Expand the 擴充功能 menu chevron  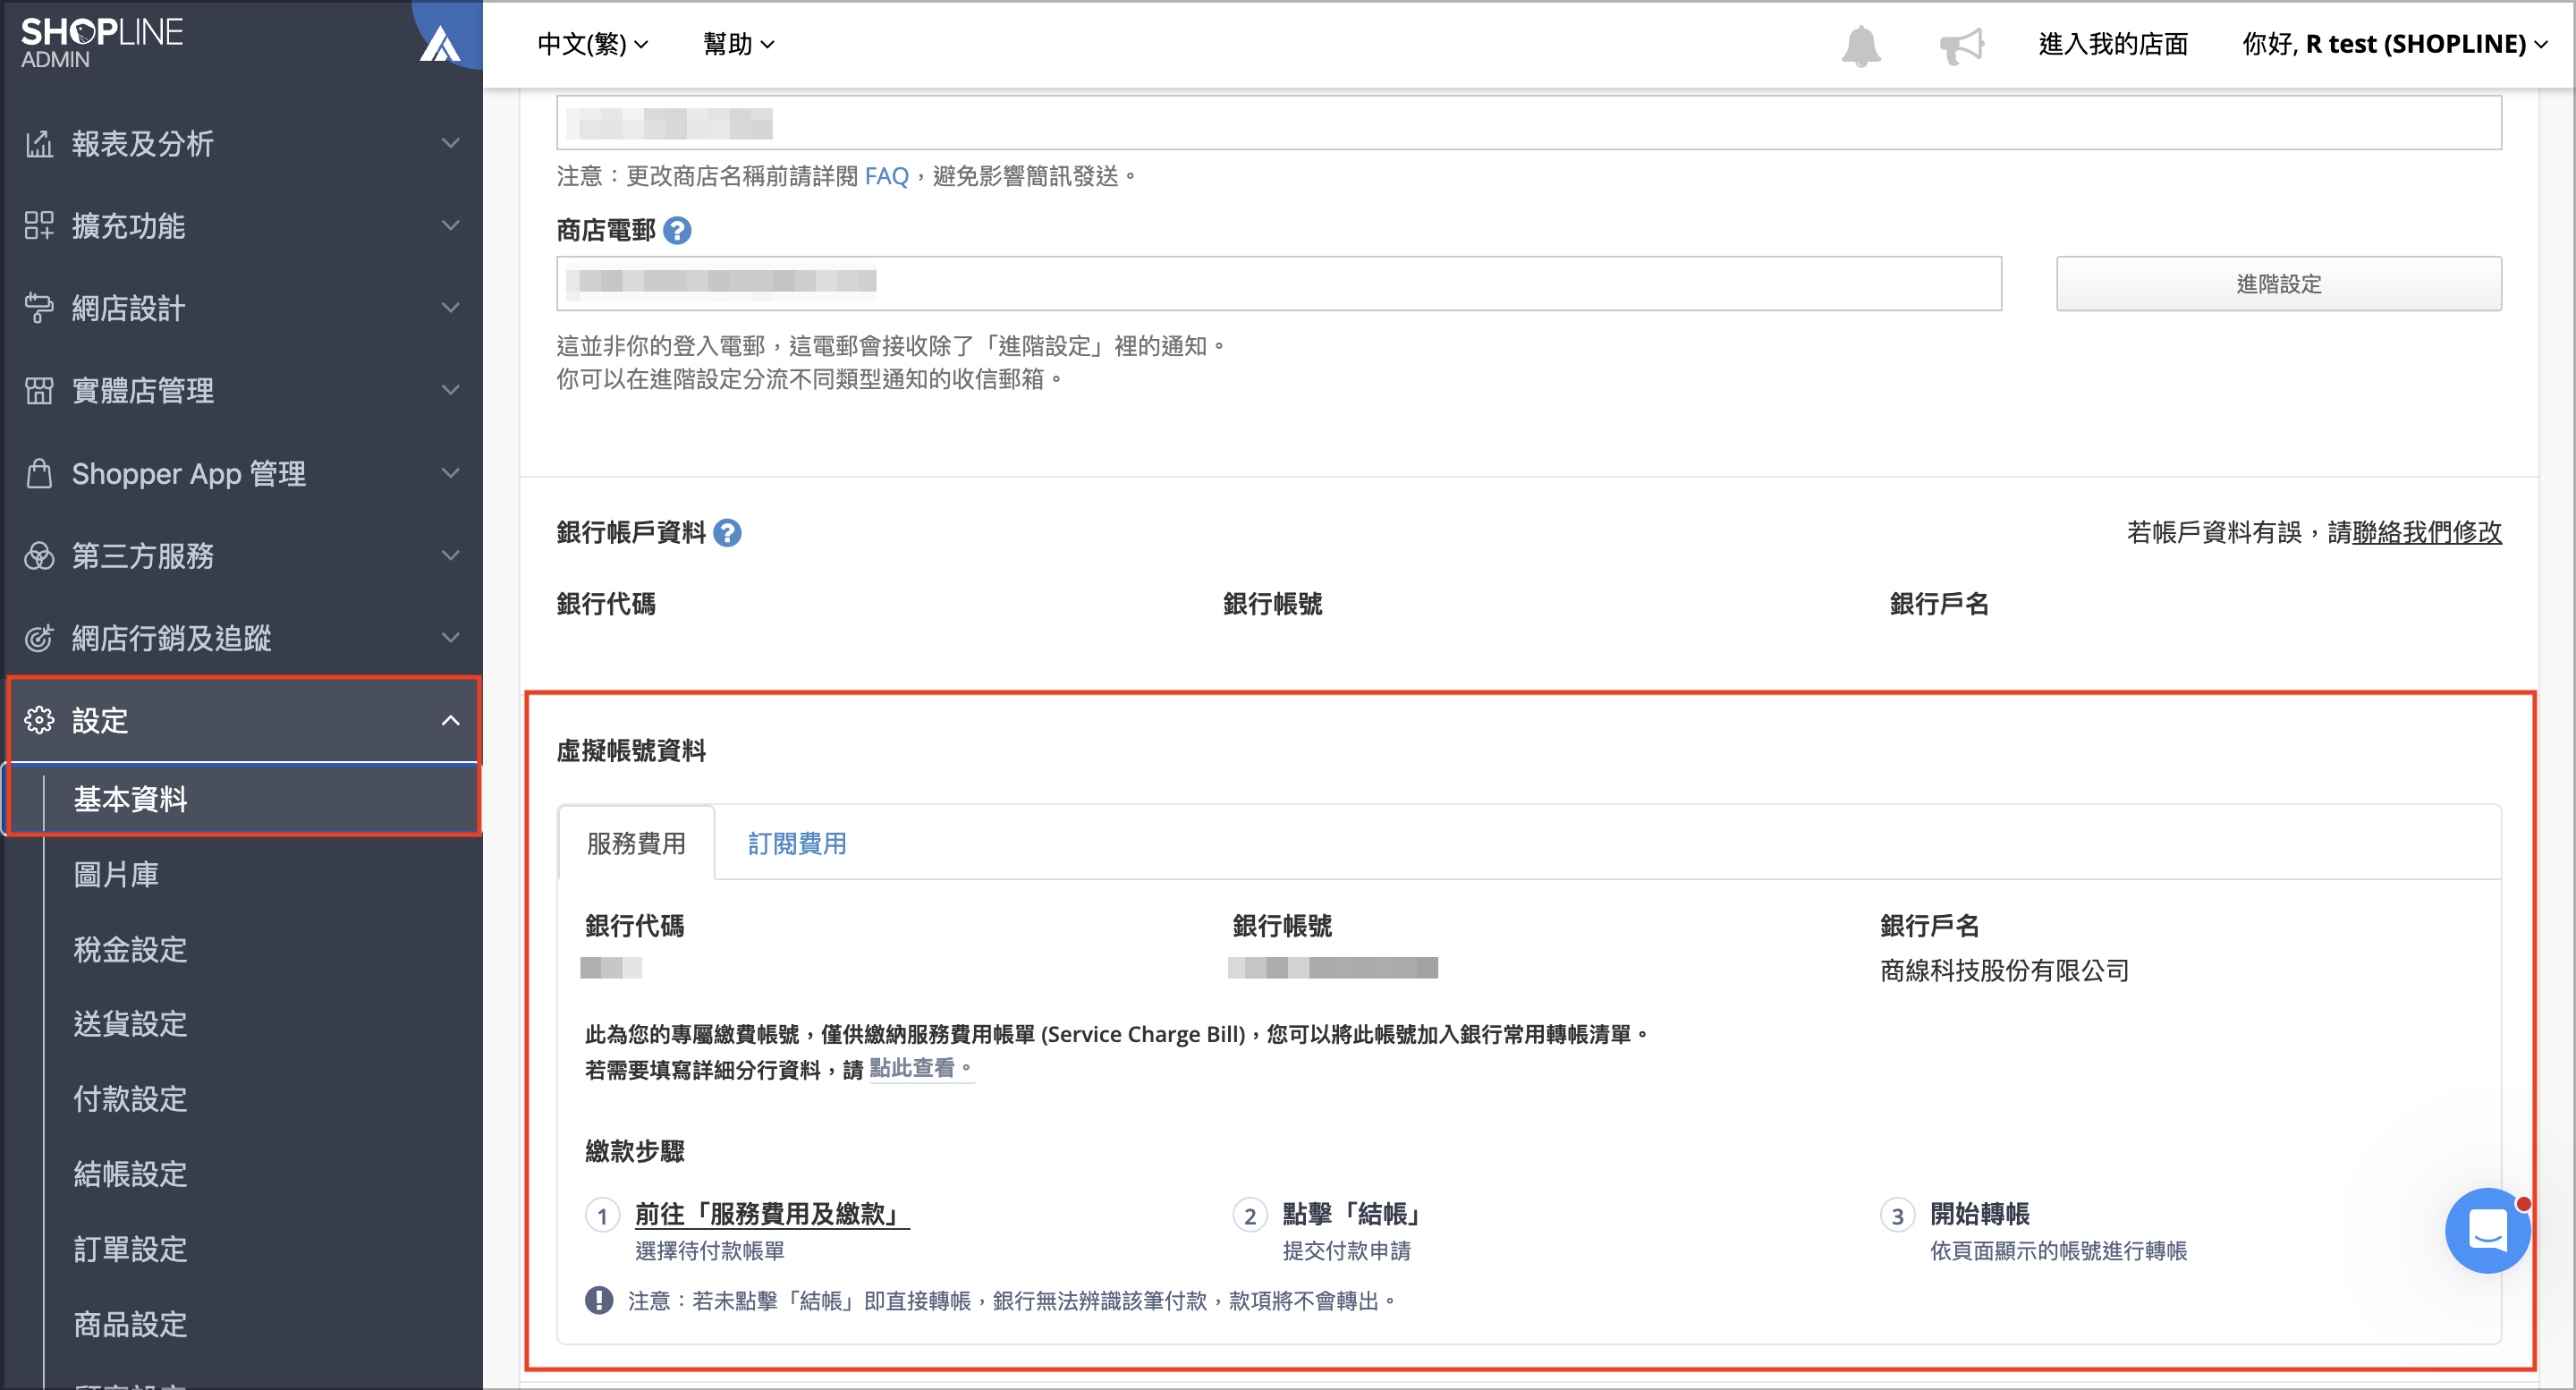pos(451,225)
